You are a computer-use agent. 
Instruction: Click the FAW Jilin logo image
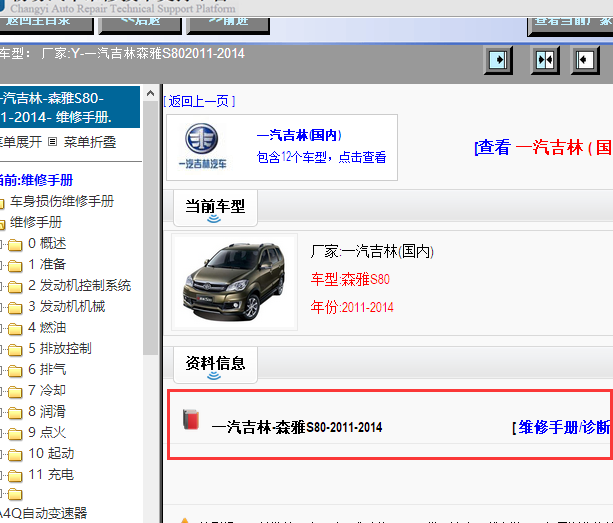click(x=202, y=146)
